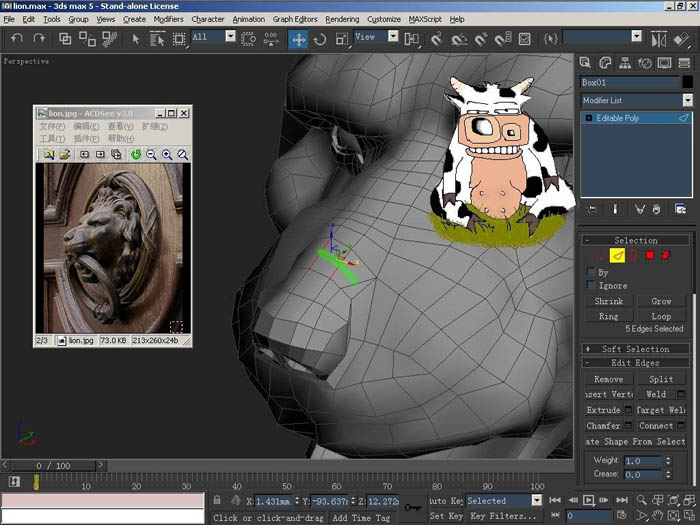Click Play Animation button

[589, 500]
